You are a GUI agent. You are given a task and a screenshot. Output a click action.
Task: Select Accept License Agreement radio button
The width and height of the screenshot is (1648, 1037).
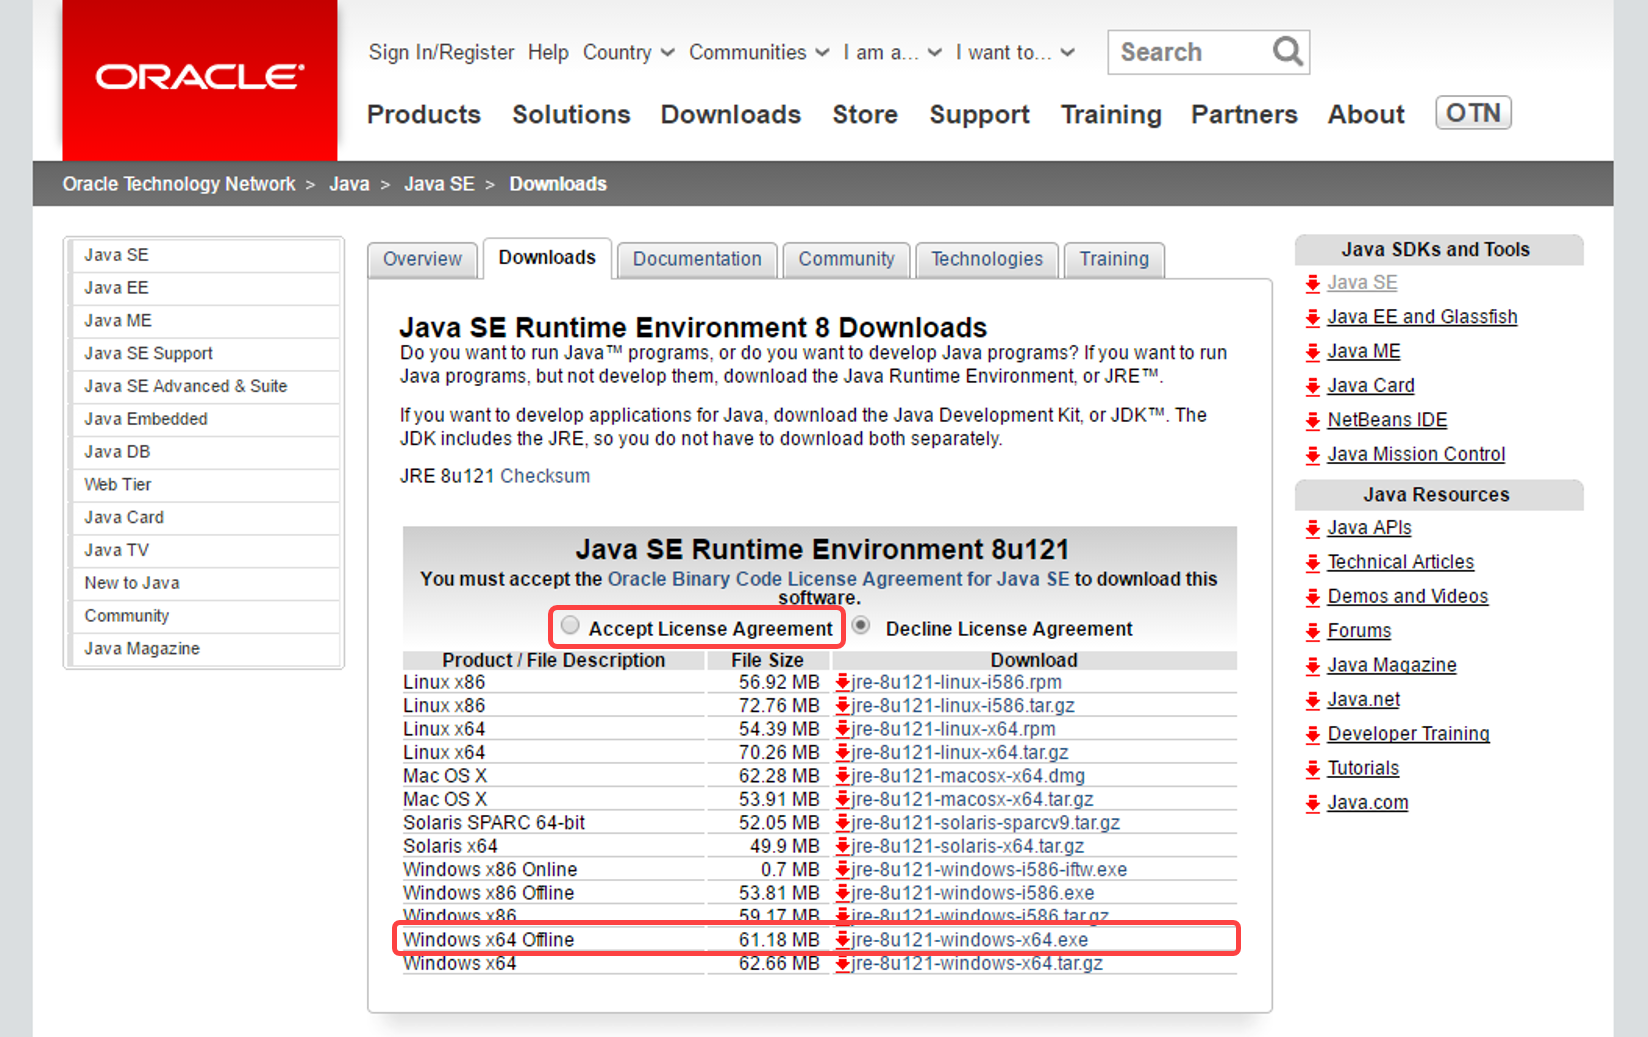[x=570, y=626]
